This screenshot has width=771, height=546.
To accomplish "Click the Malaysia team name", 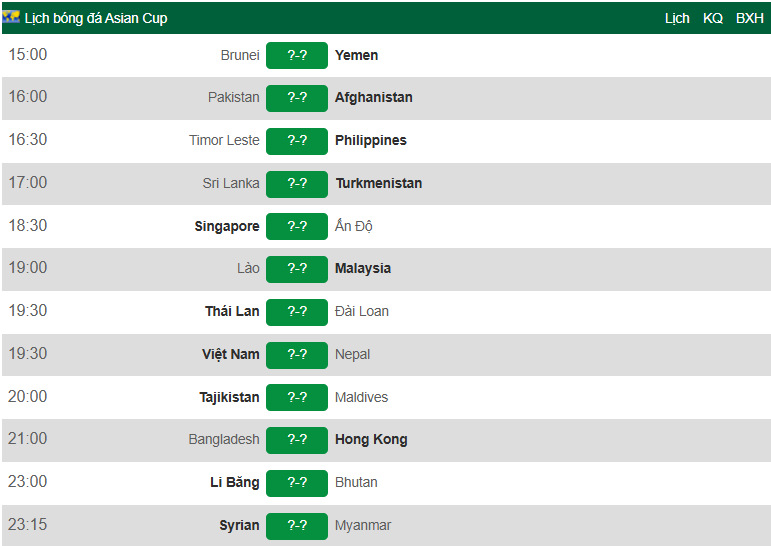I will 363,269.
